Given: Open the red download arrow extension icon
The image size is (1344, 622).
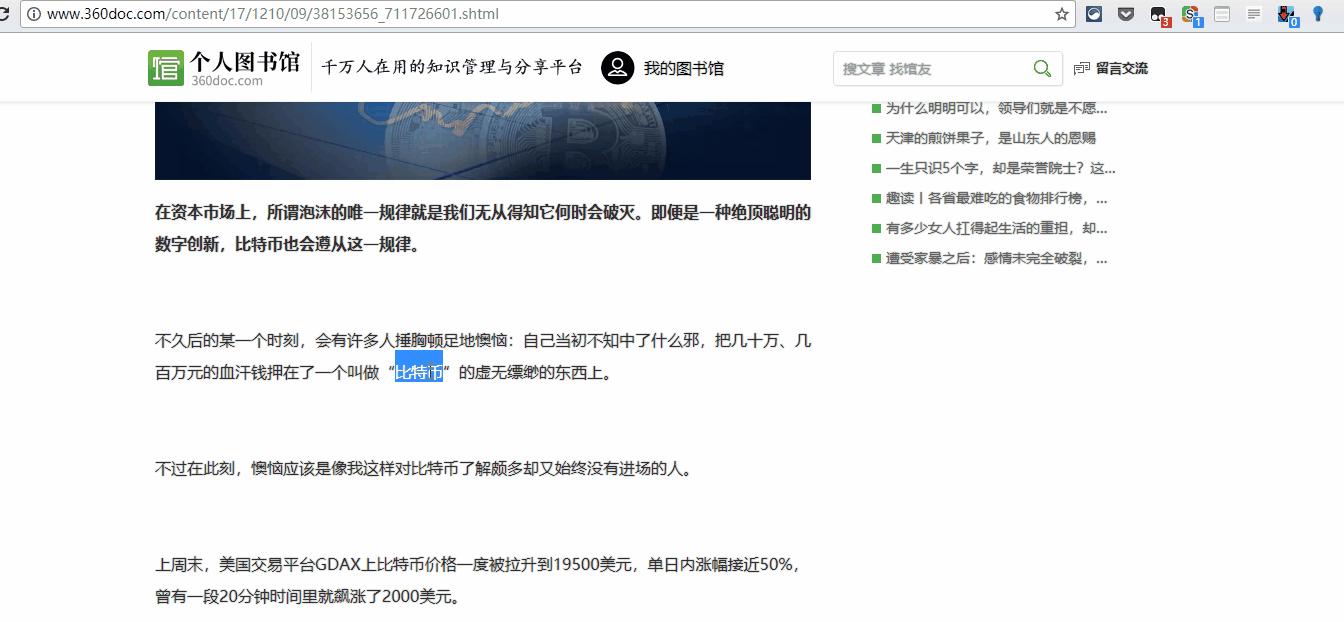Looking at the screenshot, I should pos(1287,15).
